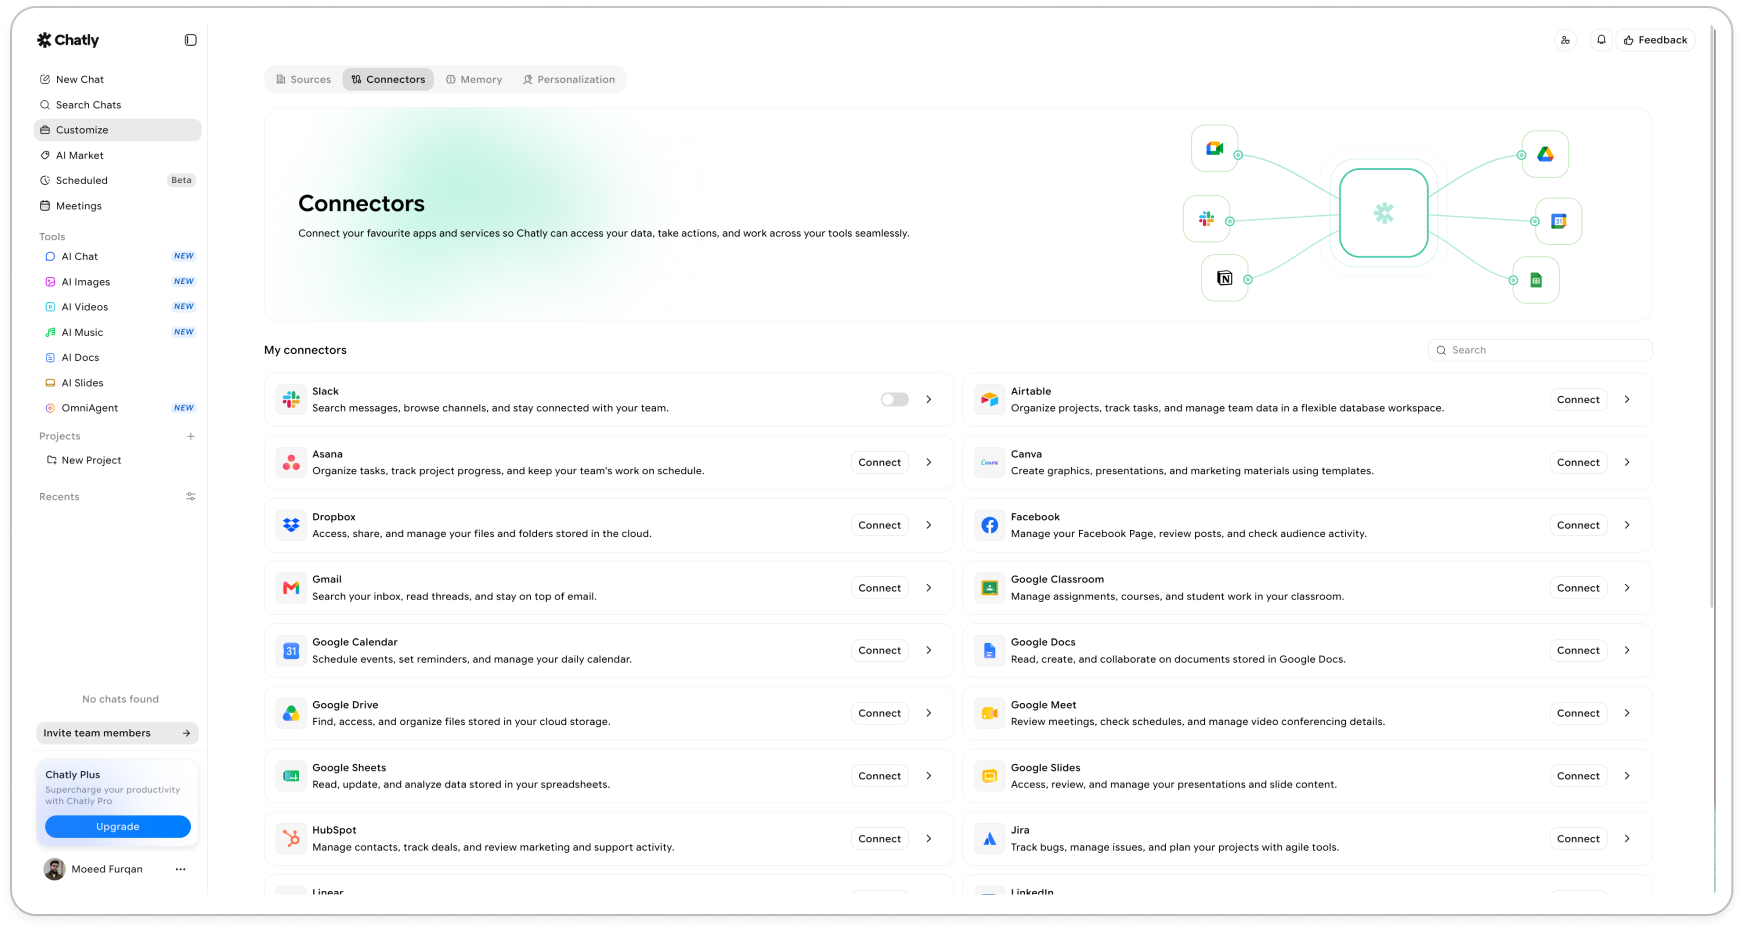Click the page vertical scrollbar
Screen dimensions: 1744x930
(x=1712, y=318)
